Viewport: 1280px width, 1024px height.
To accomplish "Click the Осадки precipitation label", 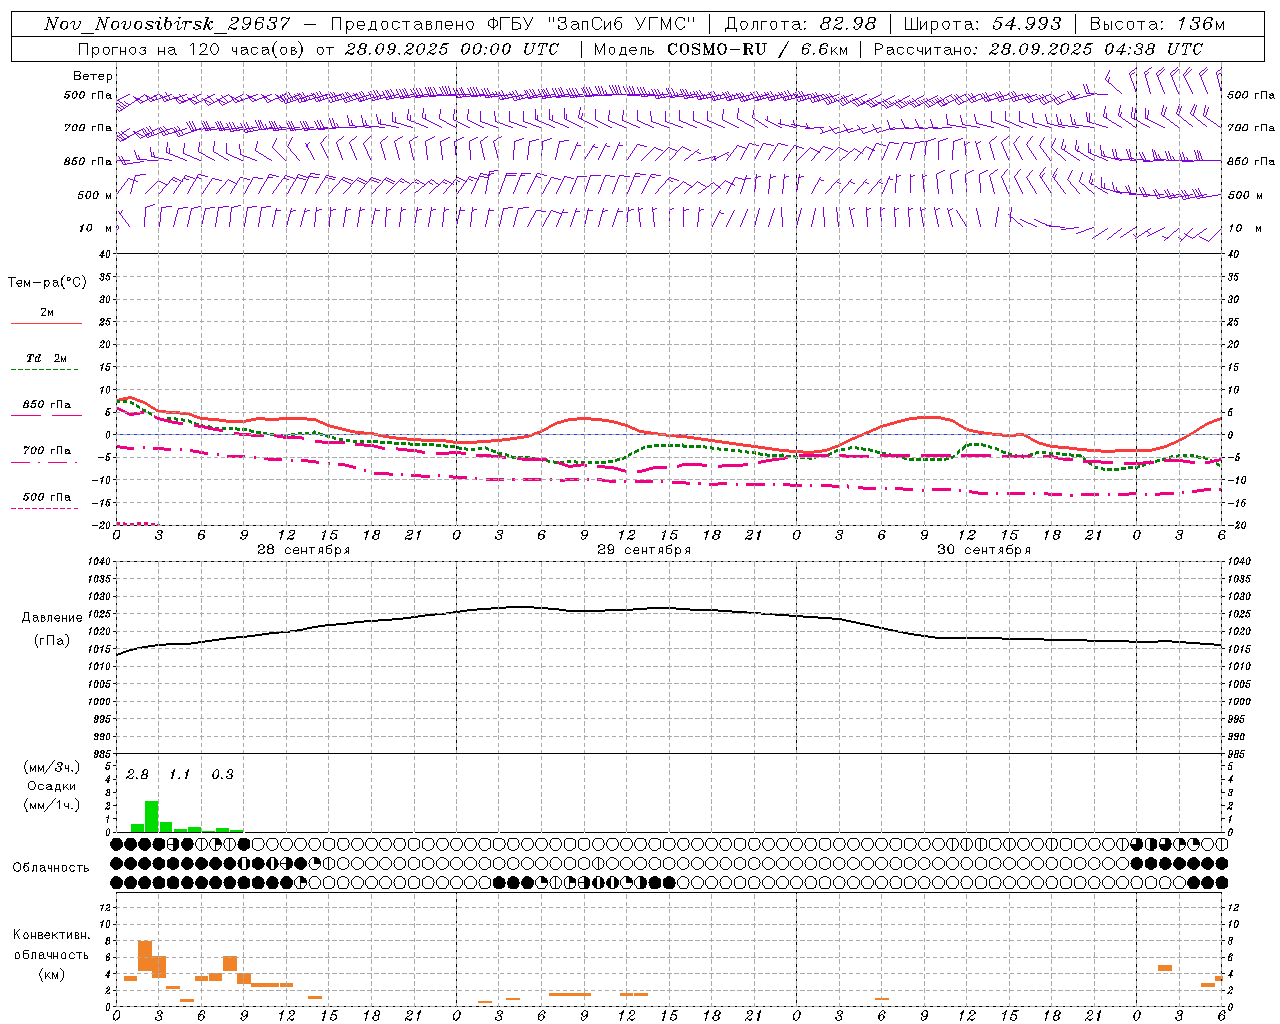I will click(x=52, y=786).
